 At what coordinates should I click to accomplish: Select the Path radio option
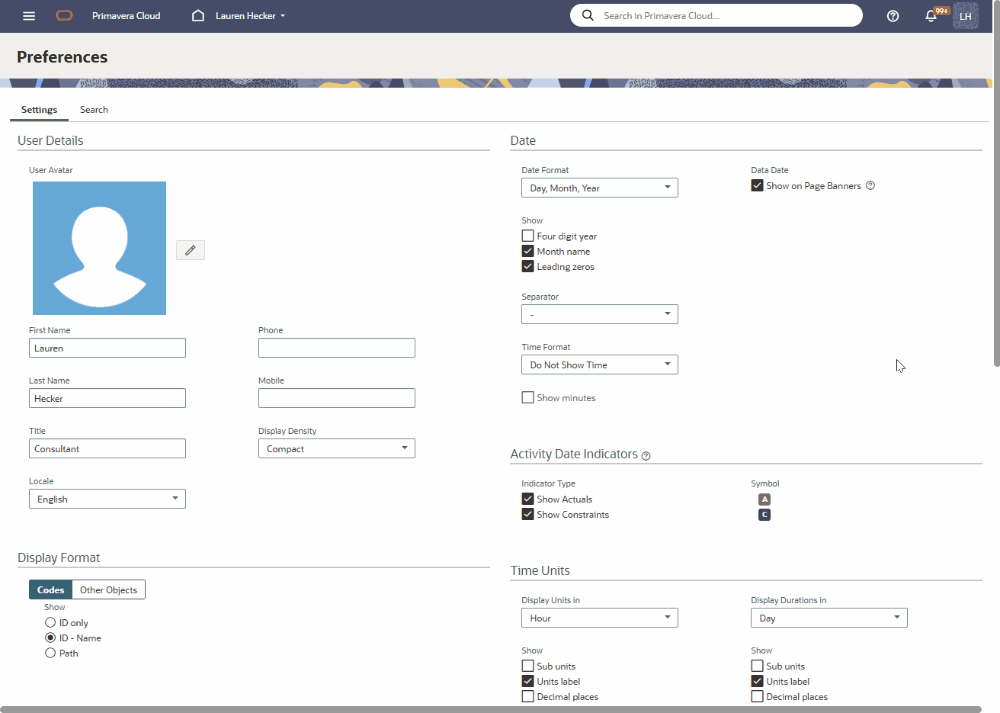pos(50,653)
